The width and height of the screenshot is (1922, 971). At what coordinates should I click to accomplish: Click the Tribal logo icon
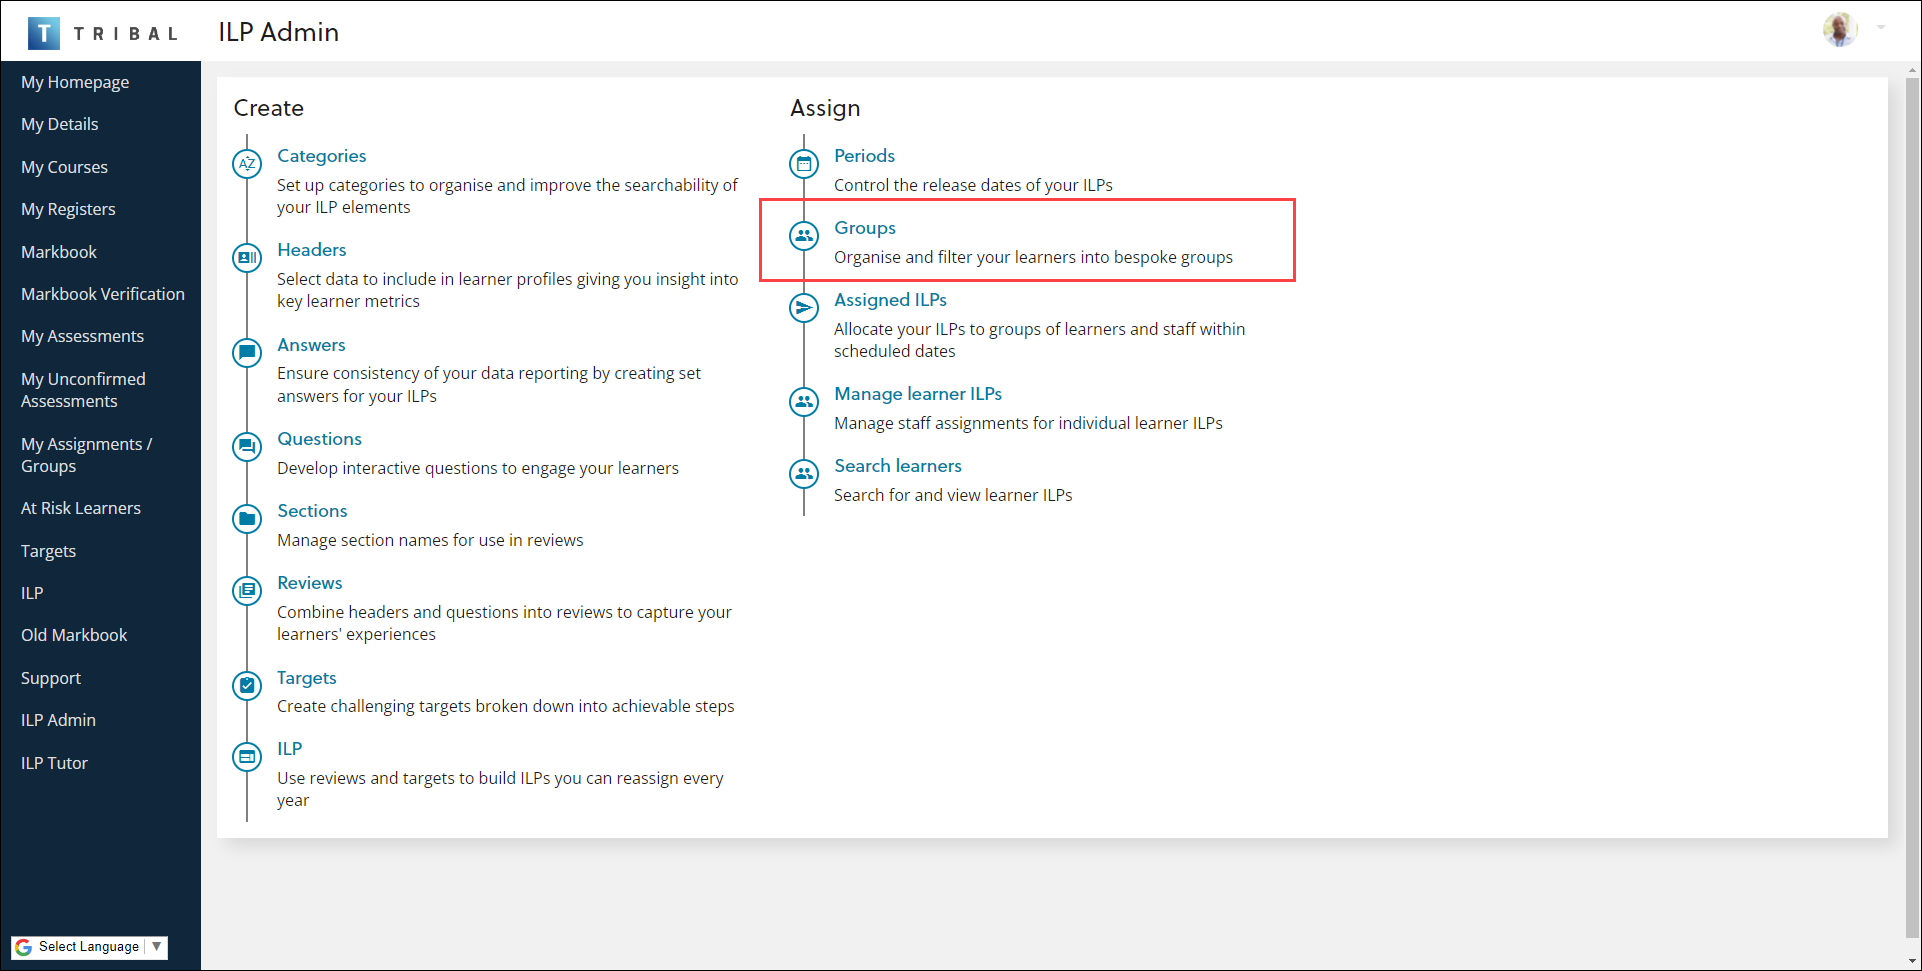pyautogui.click(x=43, y=33)
